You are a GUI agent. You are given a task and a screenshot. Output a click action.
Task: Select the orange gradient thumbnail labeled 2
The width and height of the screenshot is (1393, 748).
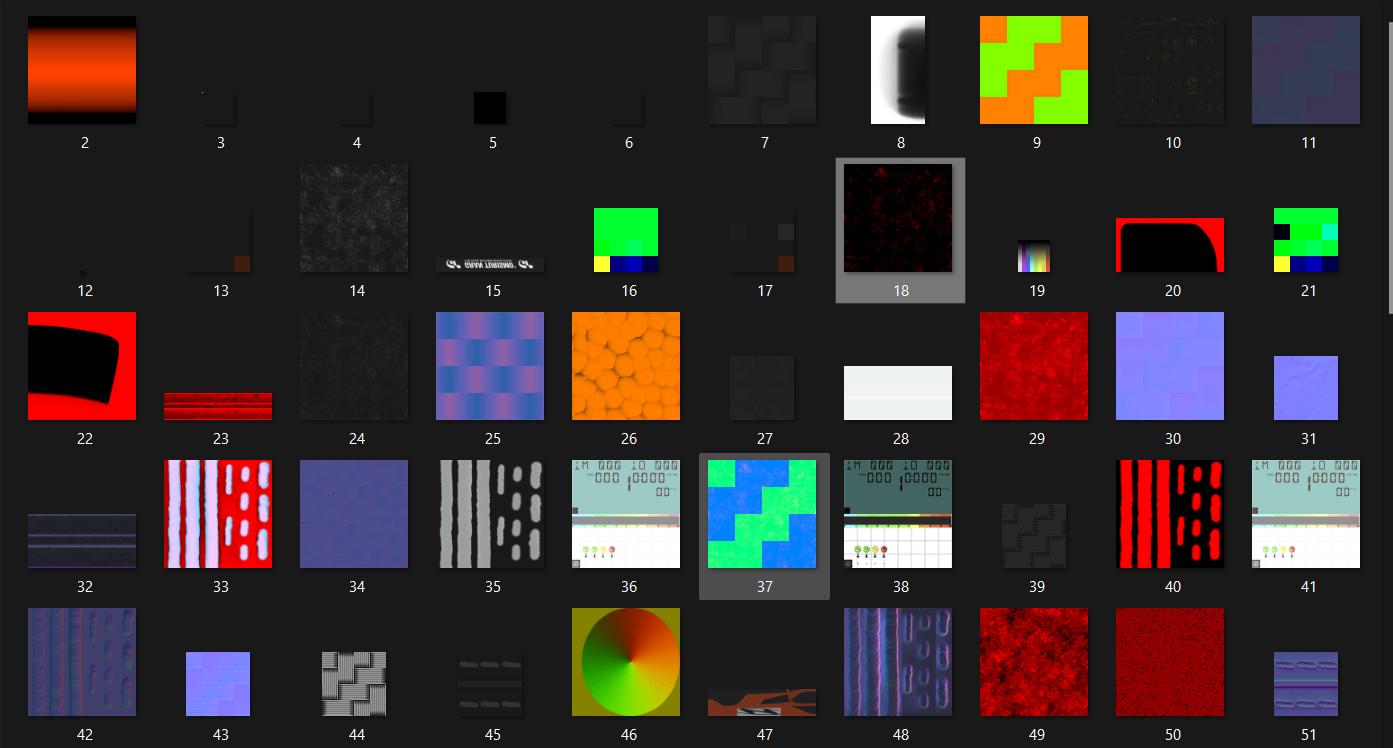[x=82, y=70]
